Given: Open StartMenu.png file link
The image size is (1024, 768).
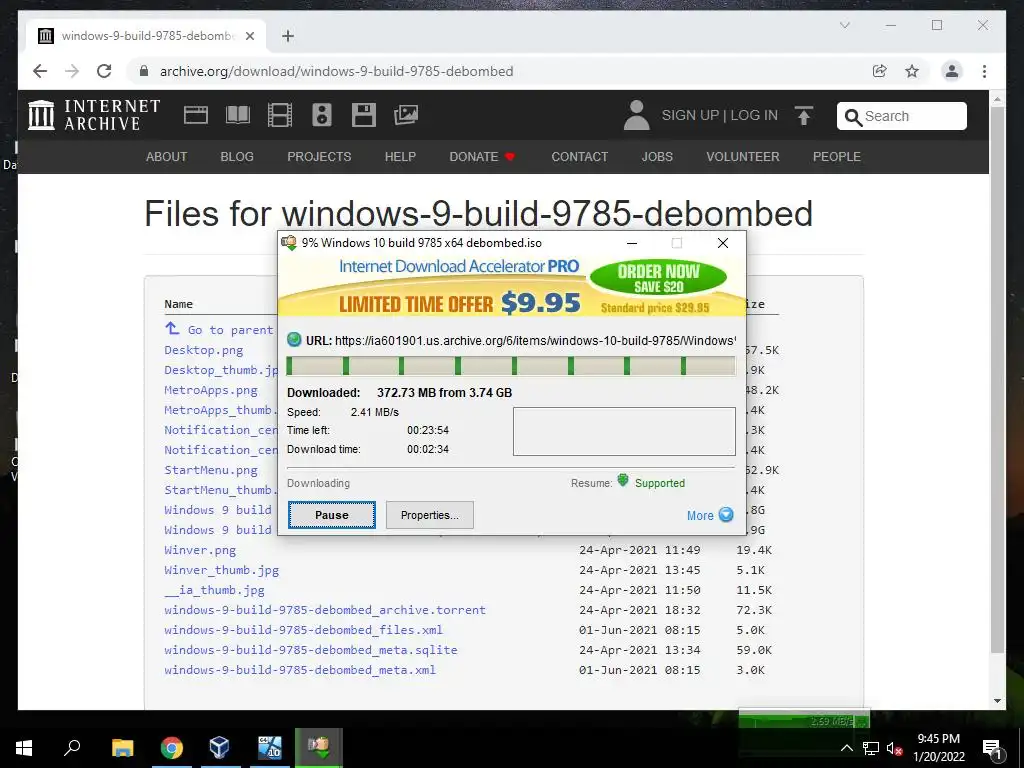Looking at the screenshot, I should point(211,470).
